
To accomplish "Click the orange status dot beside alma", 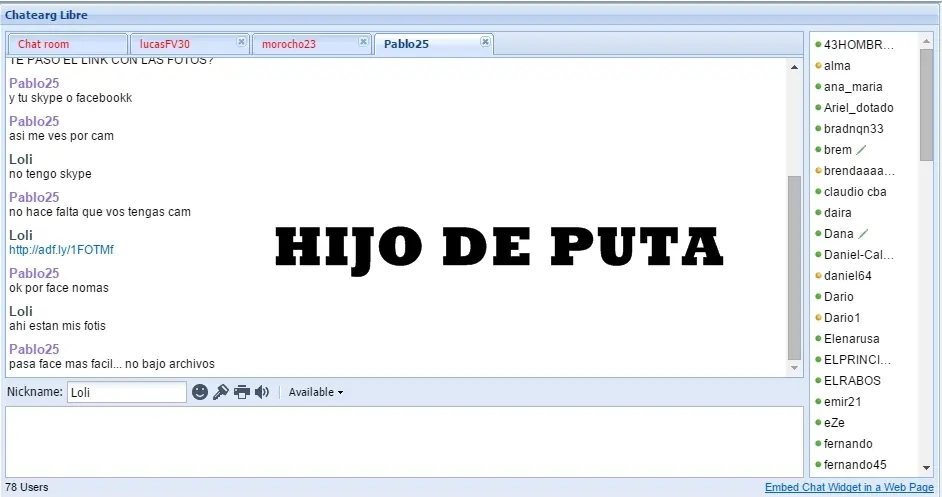I will tap(818, 65).
